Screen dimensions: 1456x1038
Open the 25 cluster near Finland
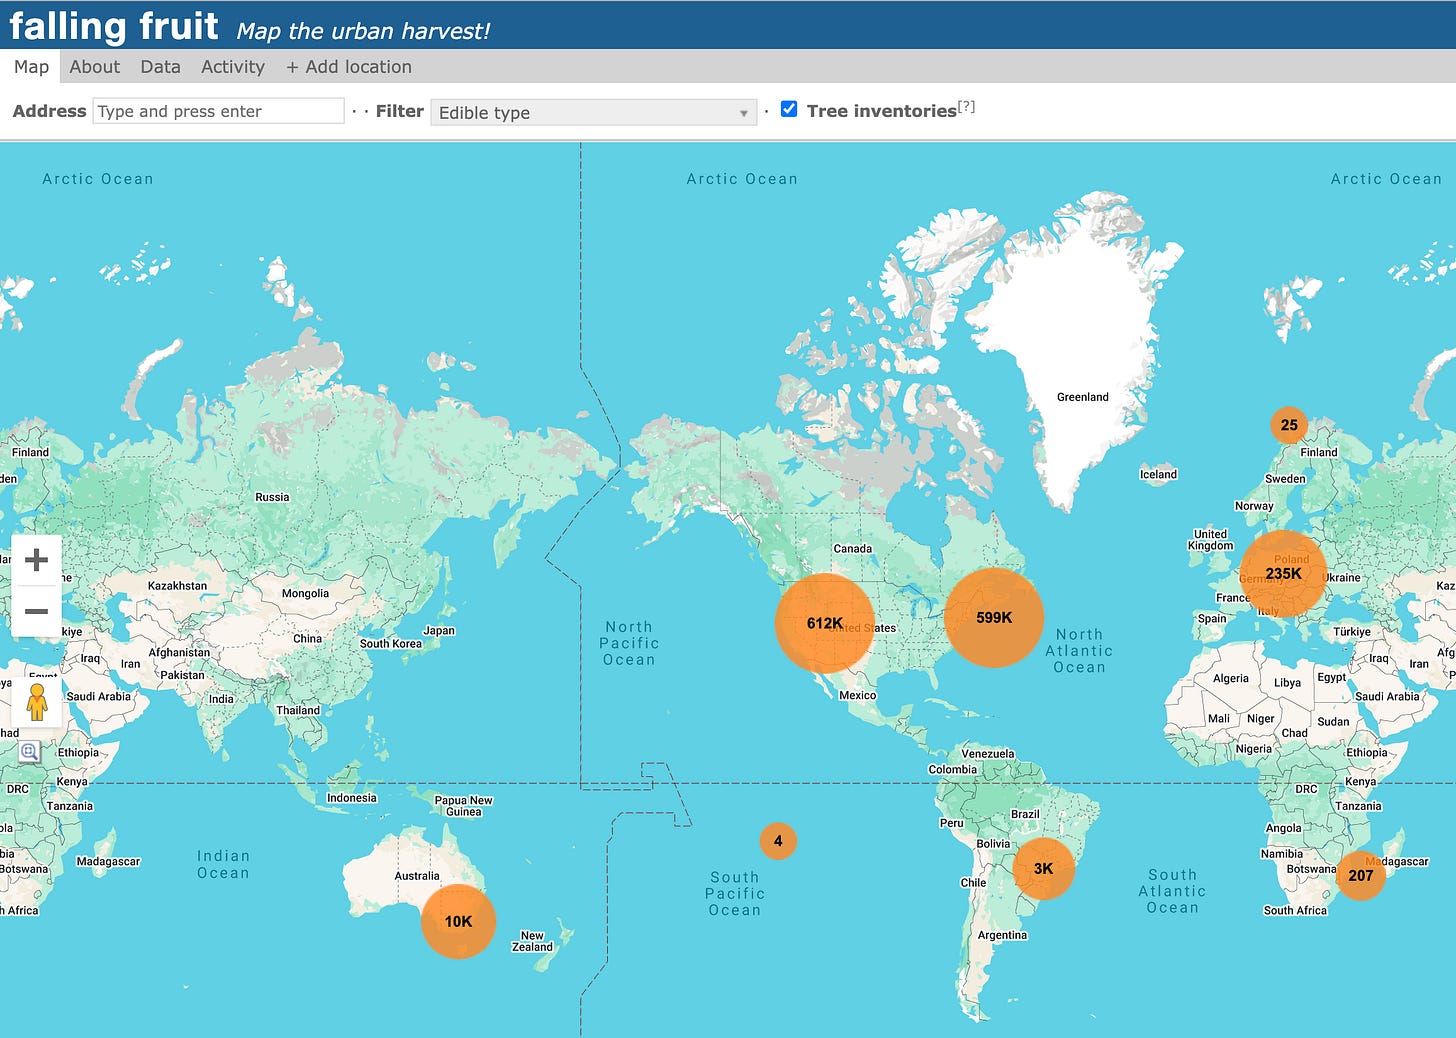click(x=1289, y=425)
